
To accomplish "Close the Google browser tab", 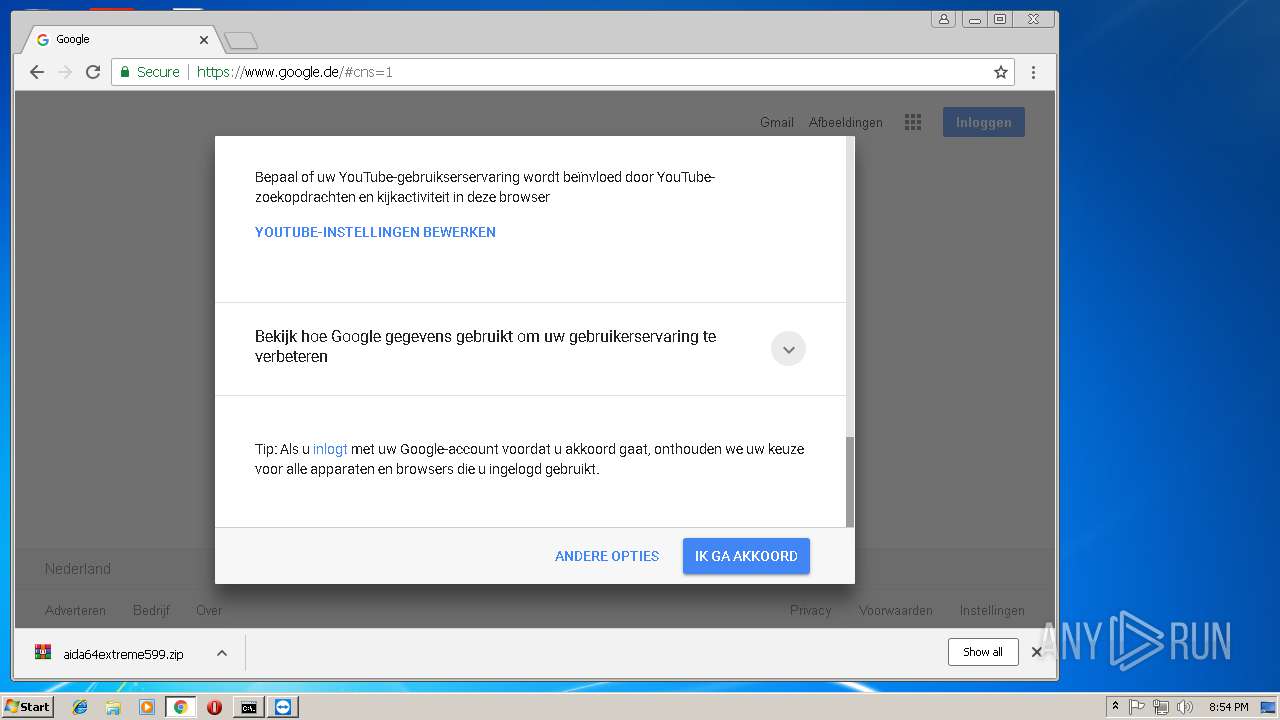I will 204,40.
